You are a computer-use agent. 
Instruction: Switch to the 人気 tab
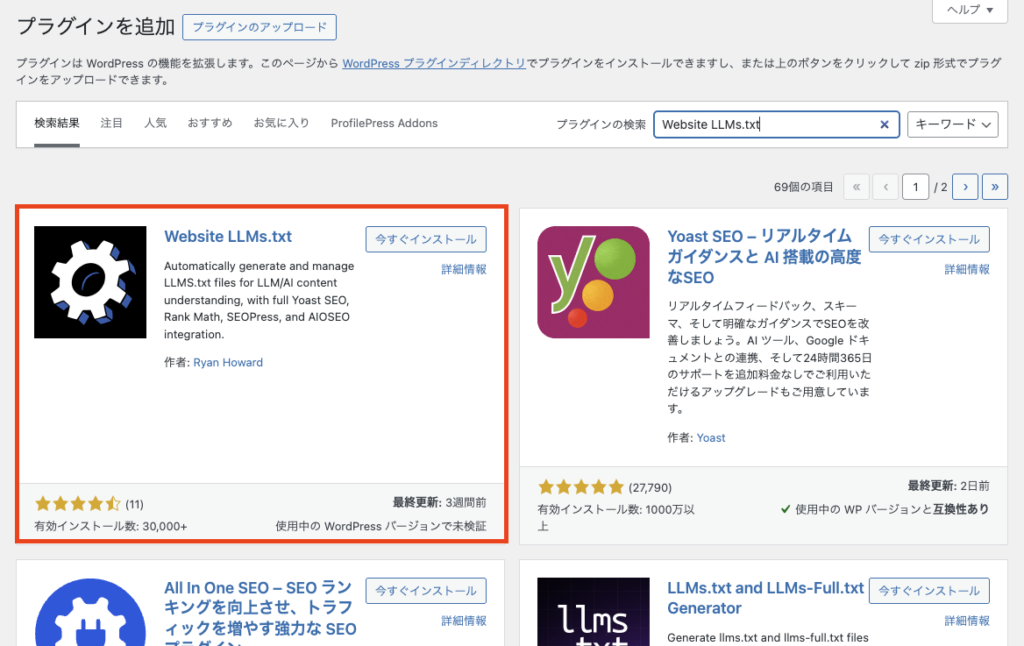pos(157,123)
